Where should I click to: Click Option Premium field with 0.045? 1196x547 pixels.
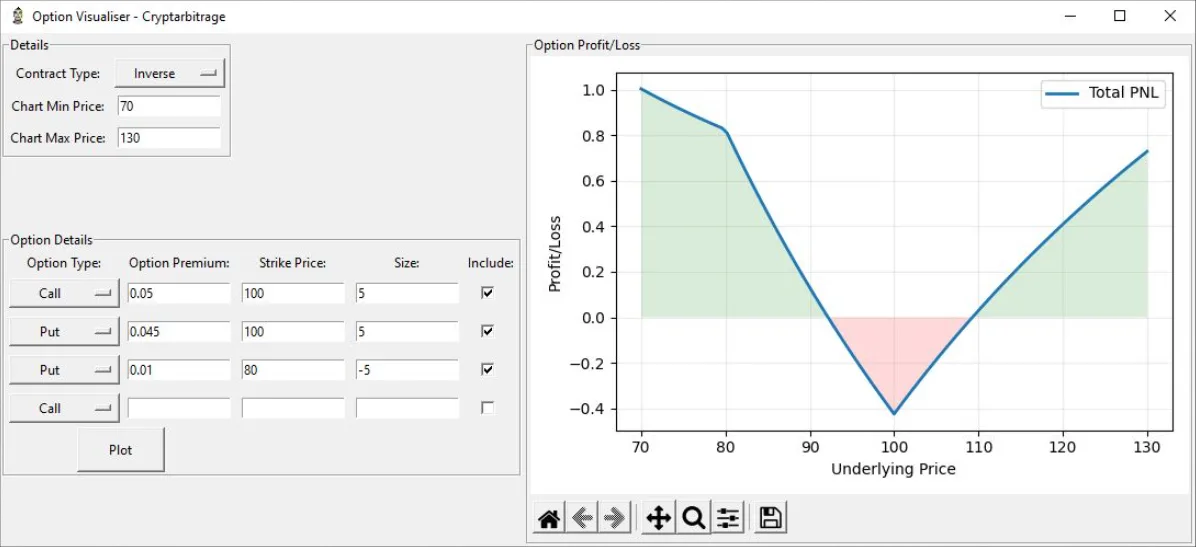(178, 331)
